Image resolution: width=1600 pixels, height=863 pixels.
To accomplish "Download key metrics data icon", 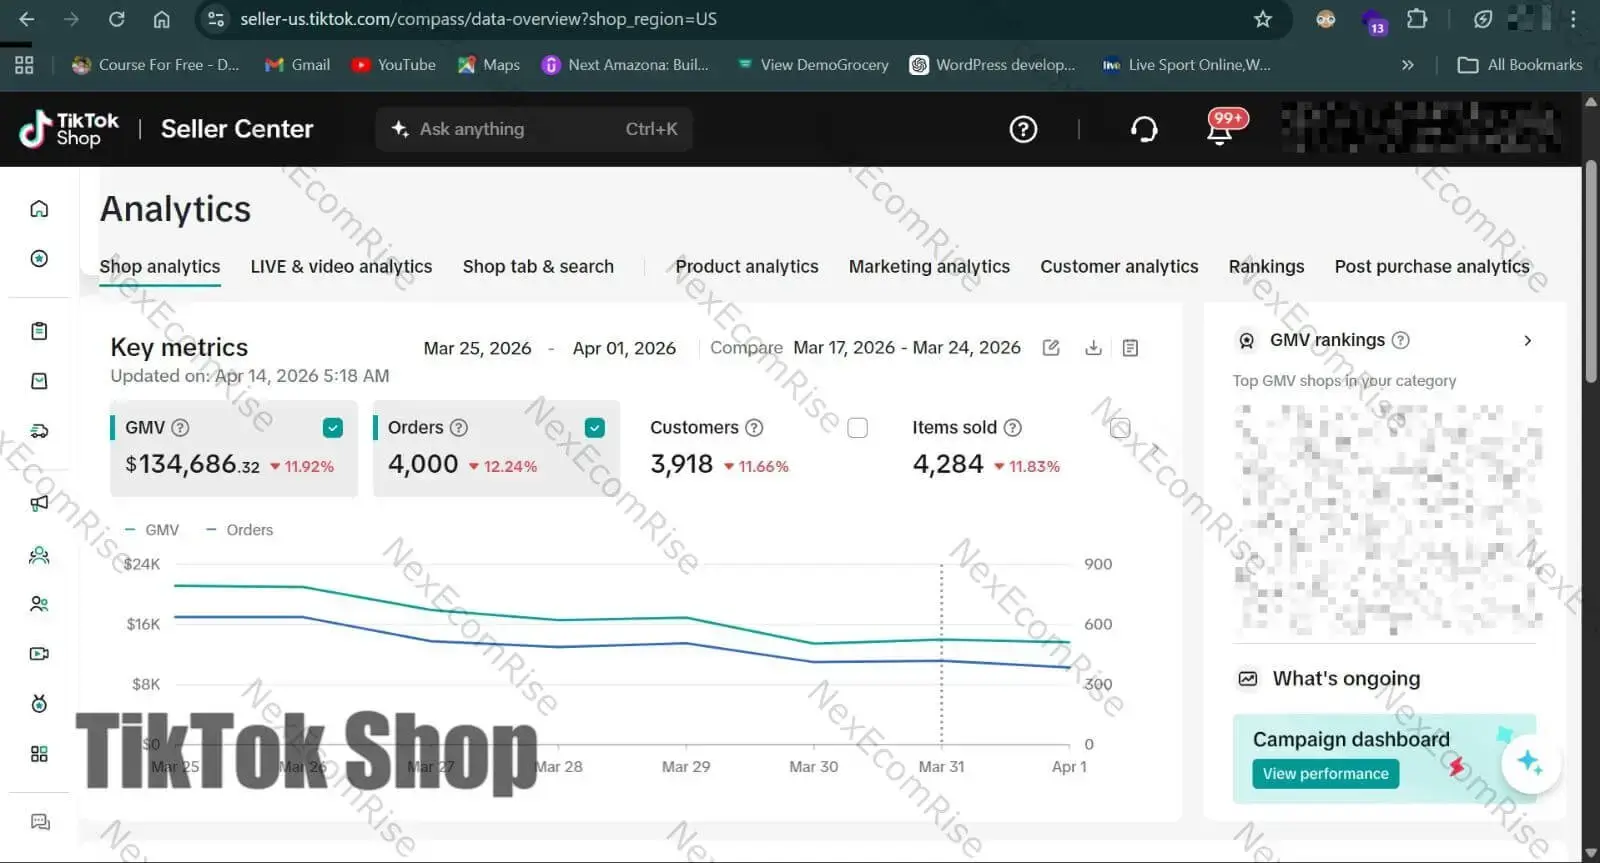I will 1093,348.
